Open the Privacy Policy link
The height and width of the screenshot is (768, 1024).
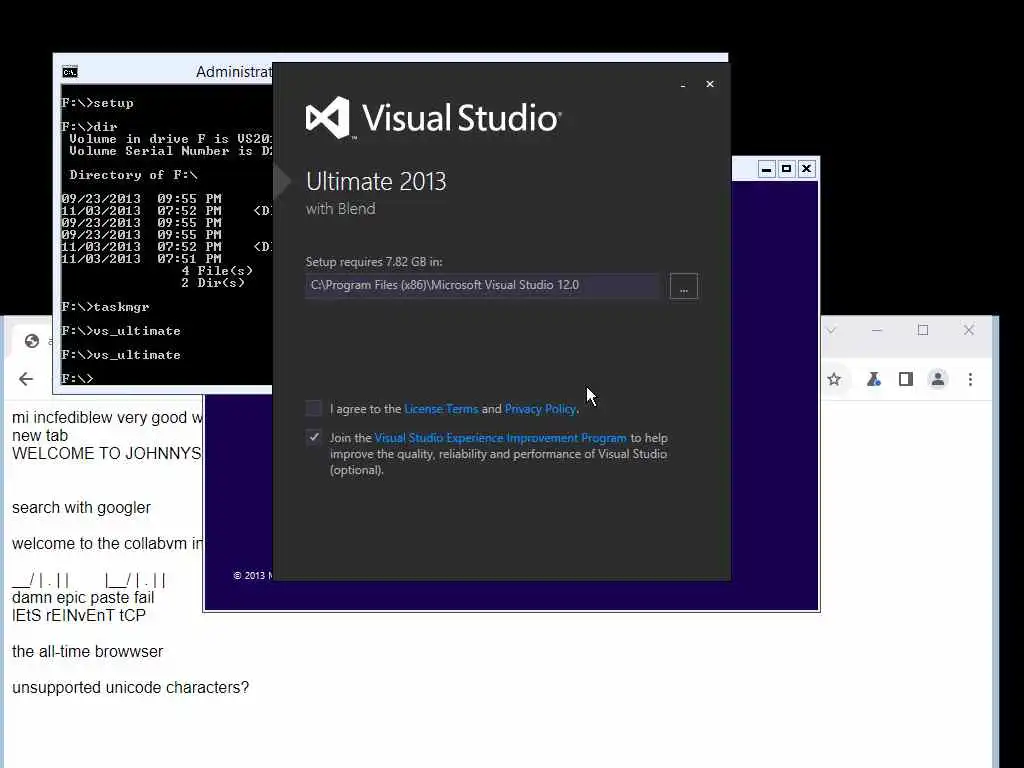pos(540,409)
